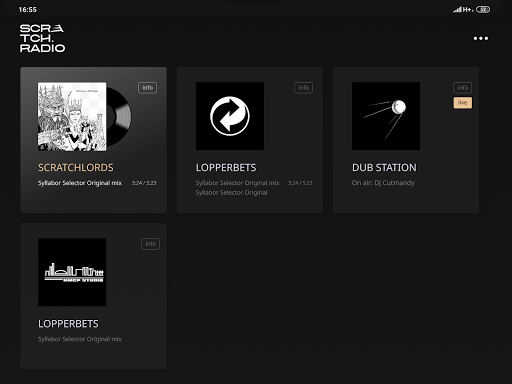Image resolution: width=512 pixels, height=384 pixels.
Task: Open info for the Scratchlords station
Action: pyautogui.click(x=147, y=88)
